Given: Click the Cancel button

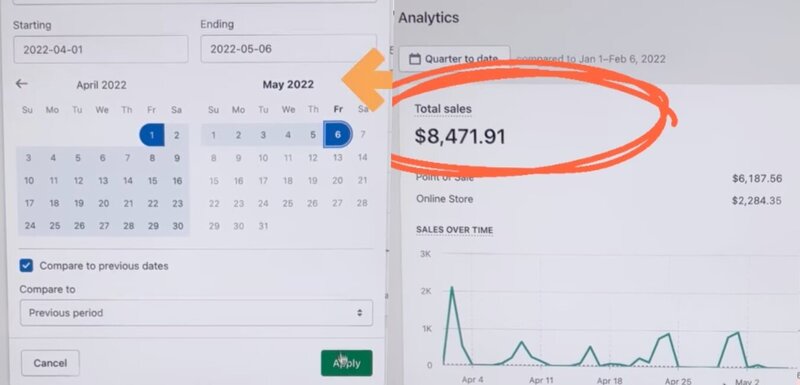Looking at the screenshot, I should pos(50,363).
